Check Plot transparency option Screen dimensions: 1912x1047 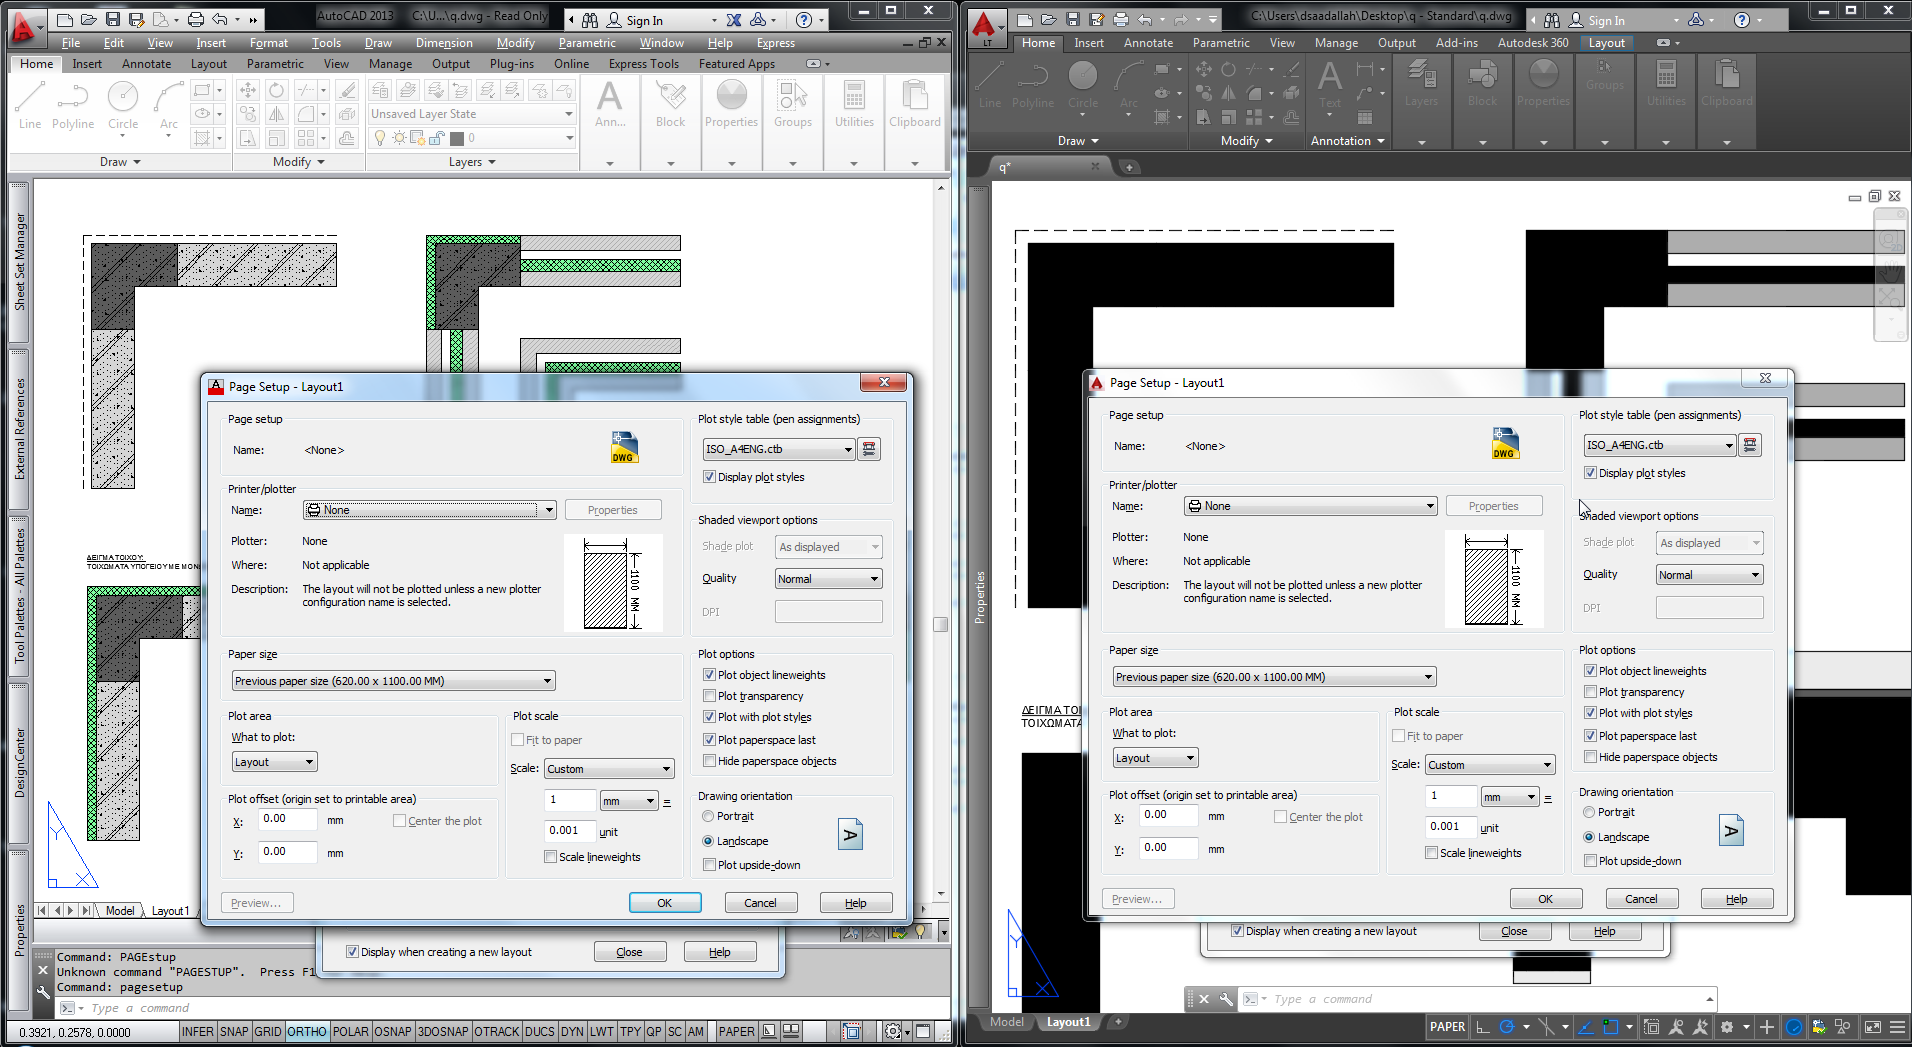709,695
